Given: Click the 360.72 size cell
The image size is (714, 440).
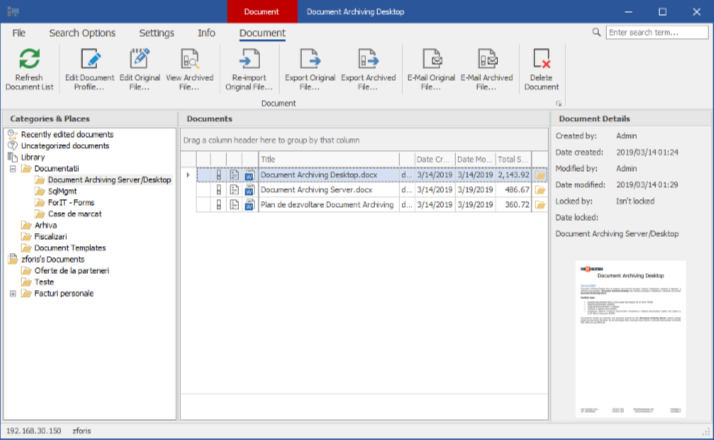Looking at the screenshot, I should tap(513, 205).
